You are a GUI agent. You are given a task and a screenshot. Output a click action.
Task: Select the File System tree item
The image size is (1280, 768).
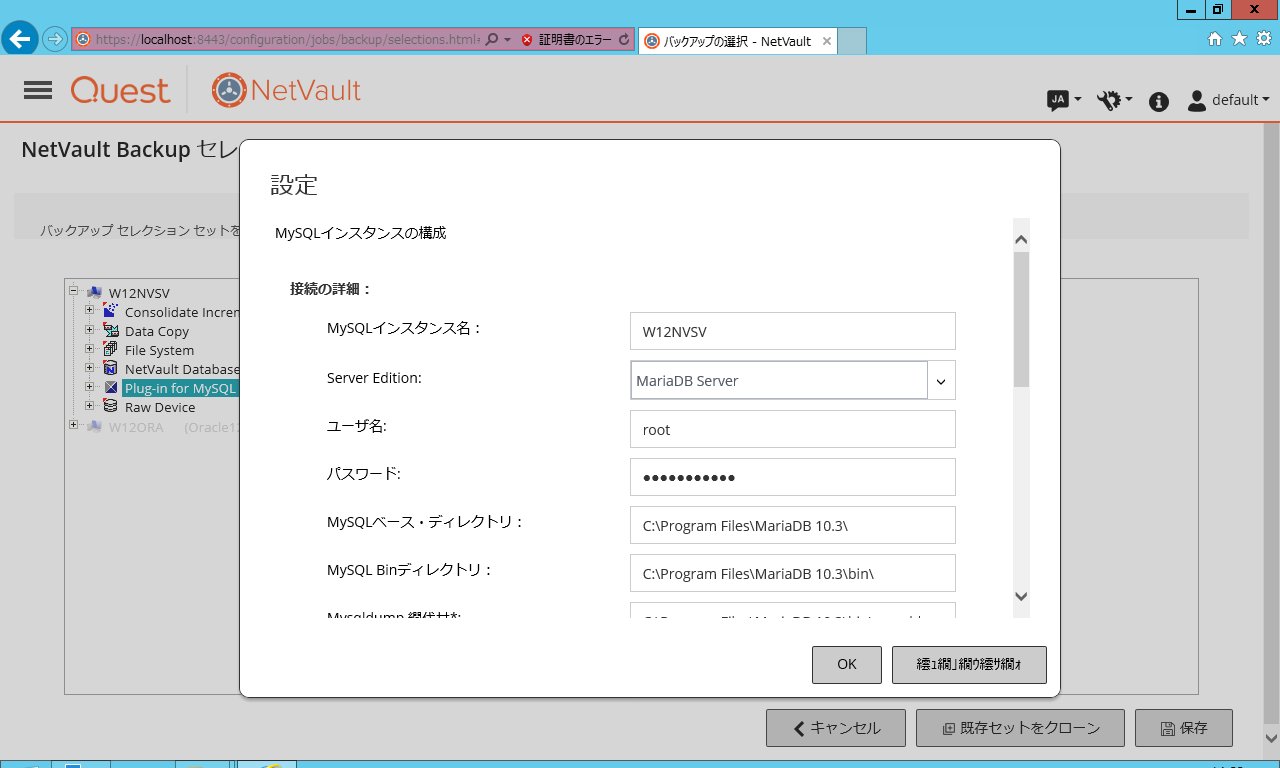click(160, 350)
